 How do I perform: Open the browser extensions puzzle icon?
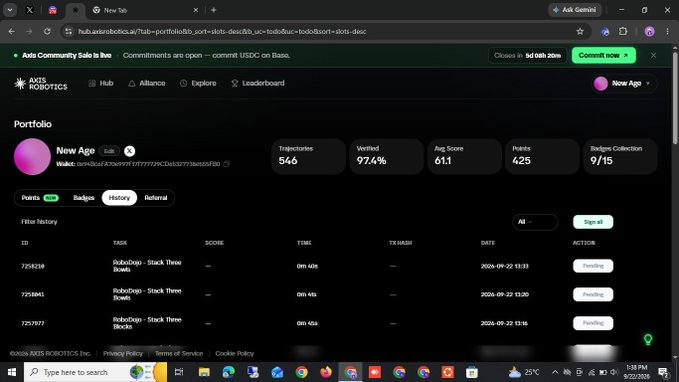tap(623, 32)
